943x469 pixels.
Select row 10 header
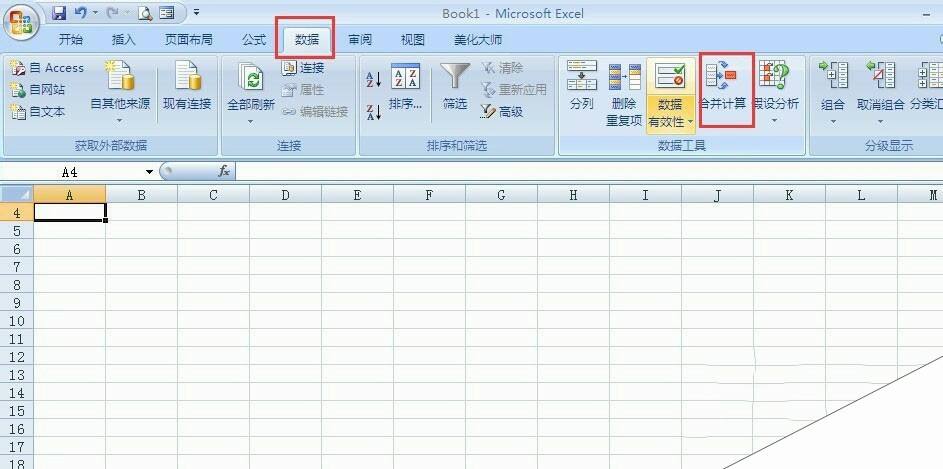(17, 320)
